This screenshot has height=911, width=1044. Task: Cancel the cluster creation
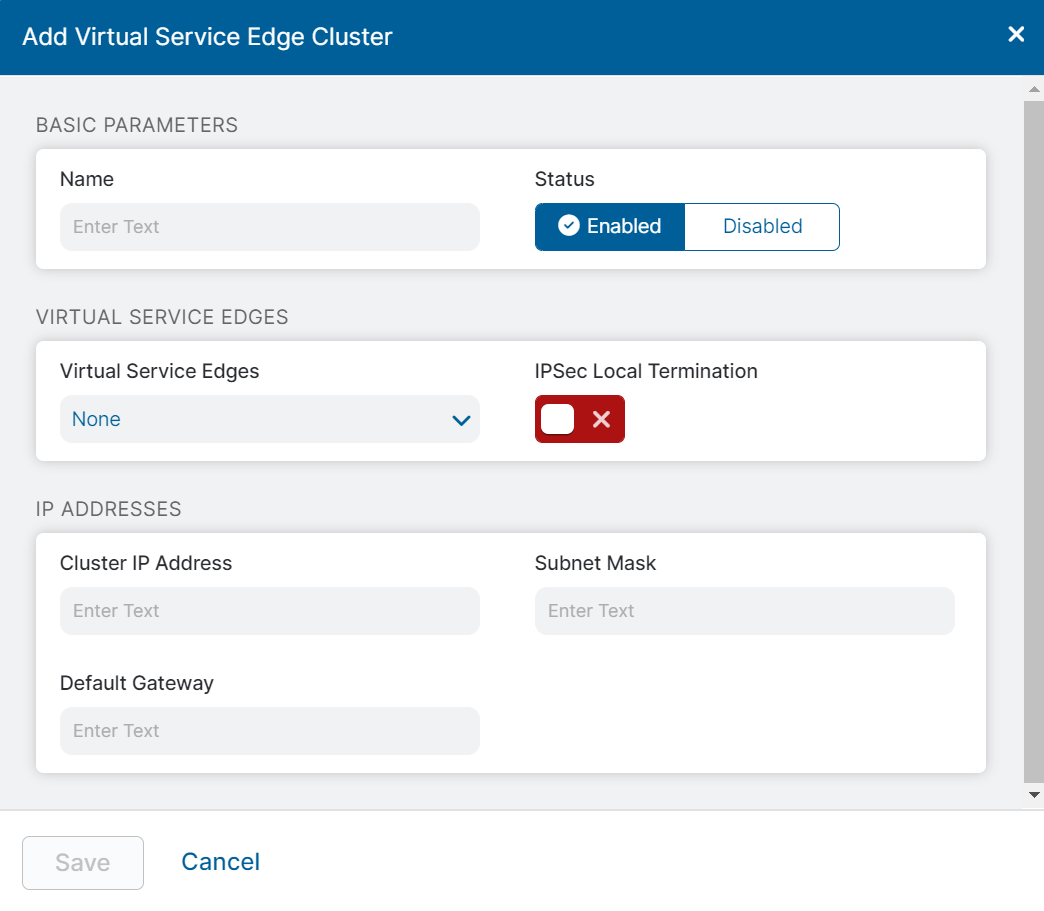click(x=220, y=862)
